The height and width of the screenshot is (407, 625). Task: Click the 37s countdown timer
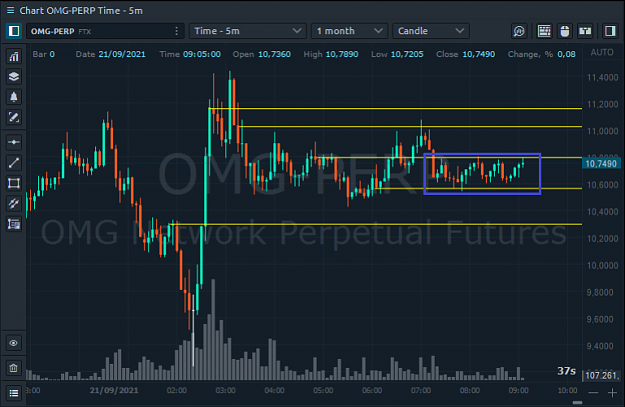tap(566, 371)
